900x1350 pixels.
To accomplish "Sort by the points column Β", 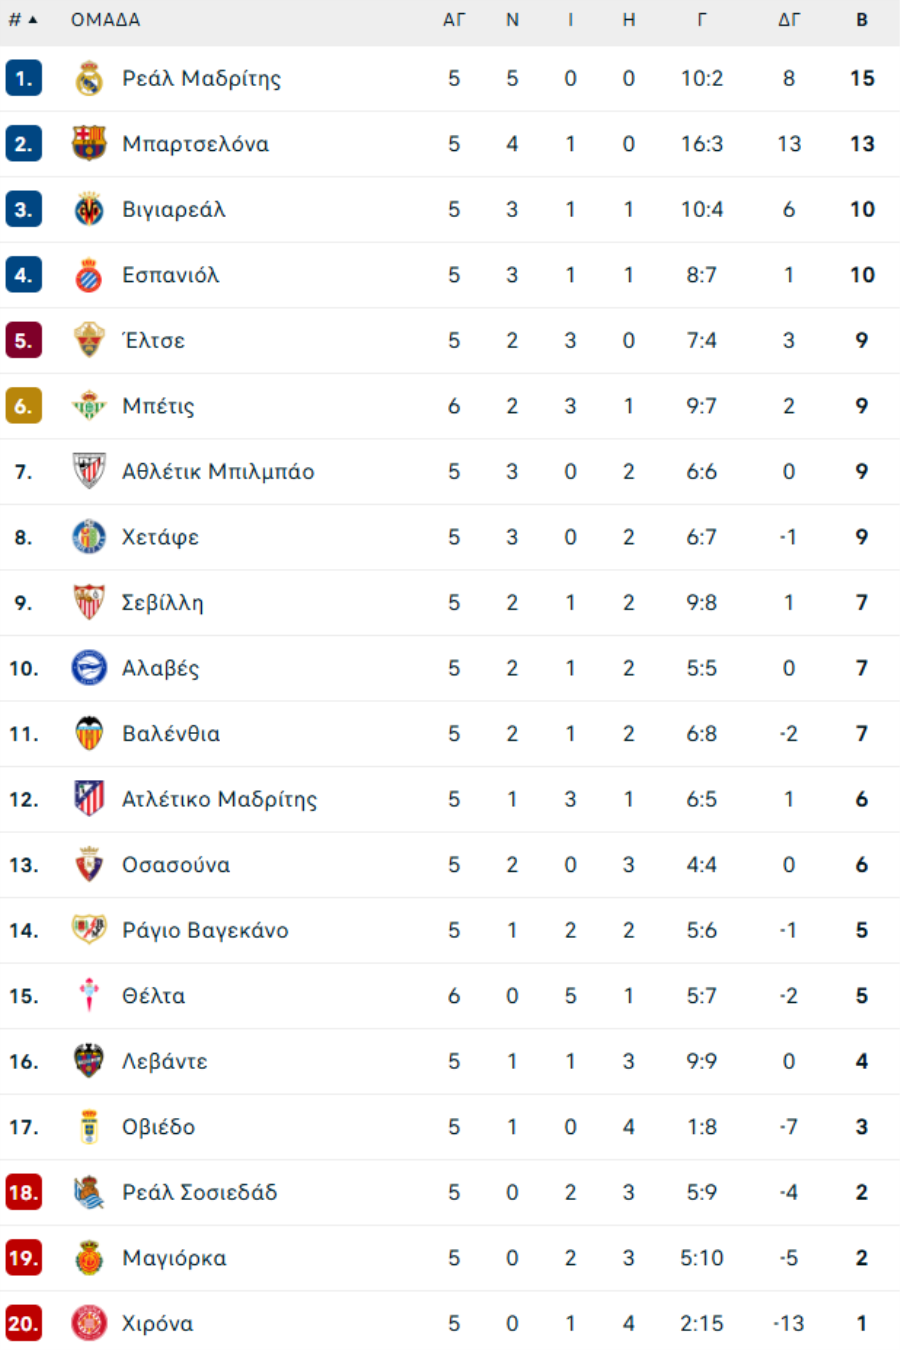I will (x=862, y=20).
